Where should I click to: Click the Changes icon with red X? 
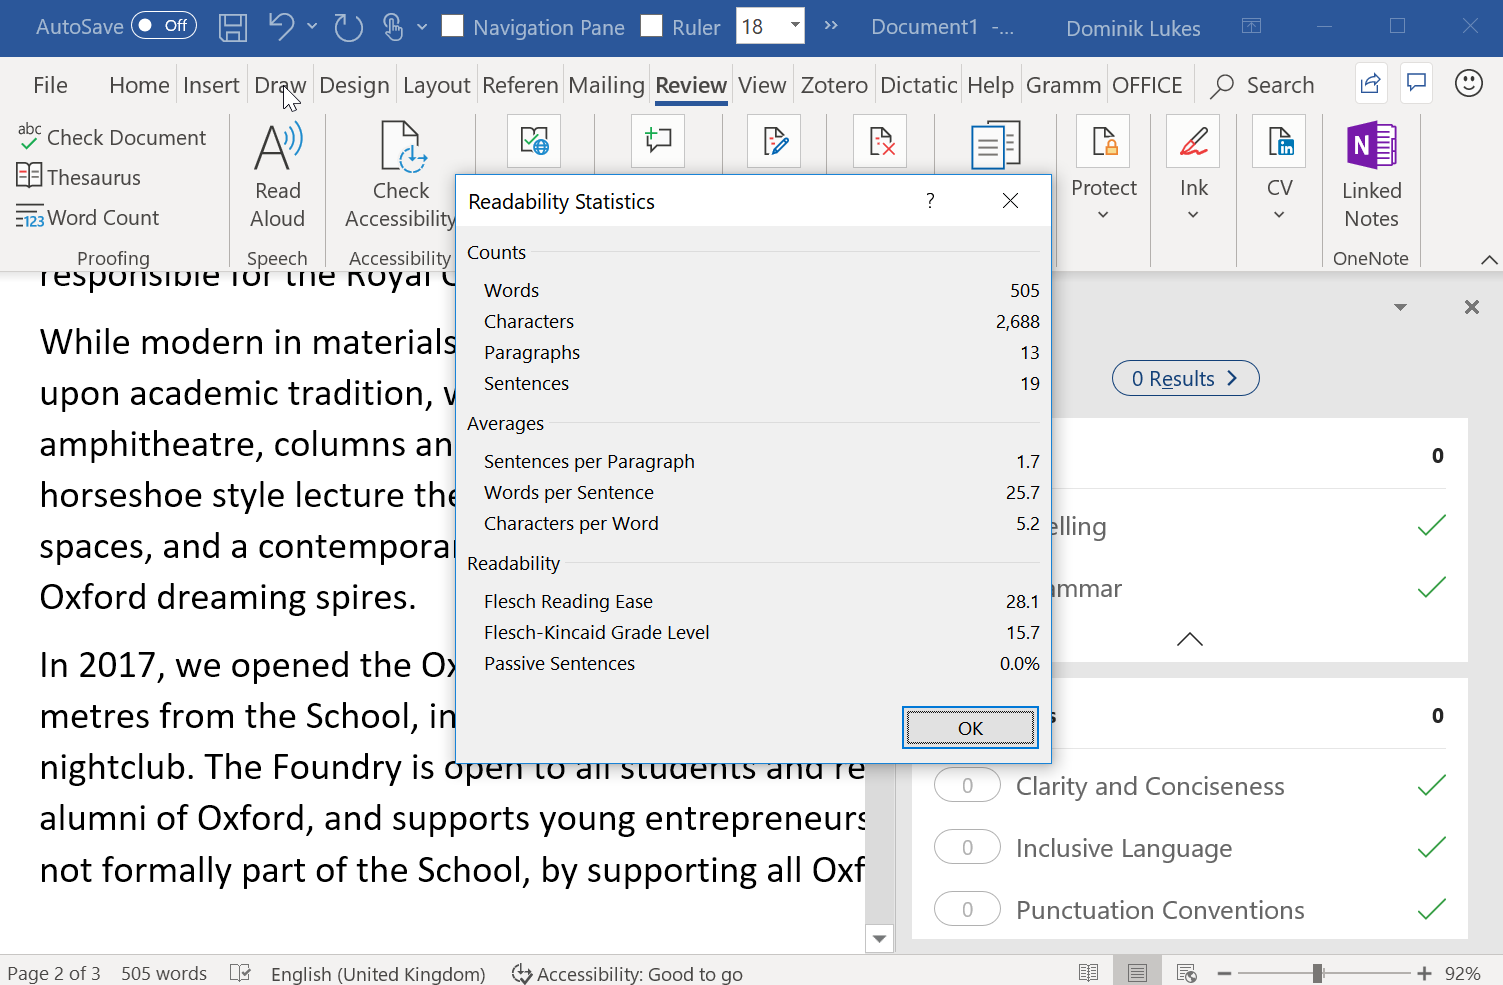[x=880, y=142]
